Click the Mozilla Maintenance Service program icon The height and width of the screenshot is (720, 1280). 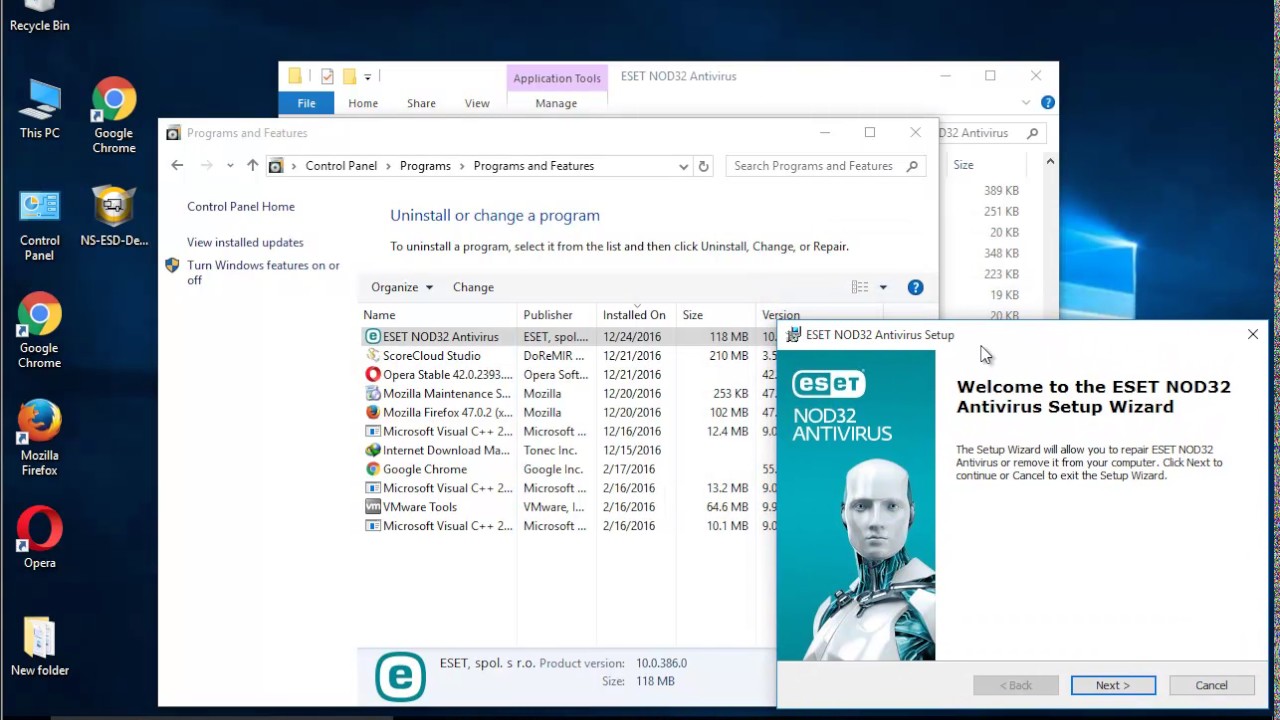tap(373, 394)
